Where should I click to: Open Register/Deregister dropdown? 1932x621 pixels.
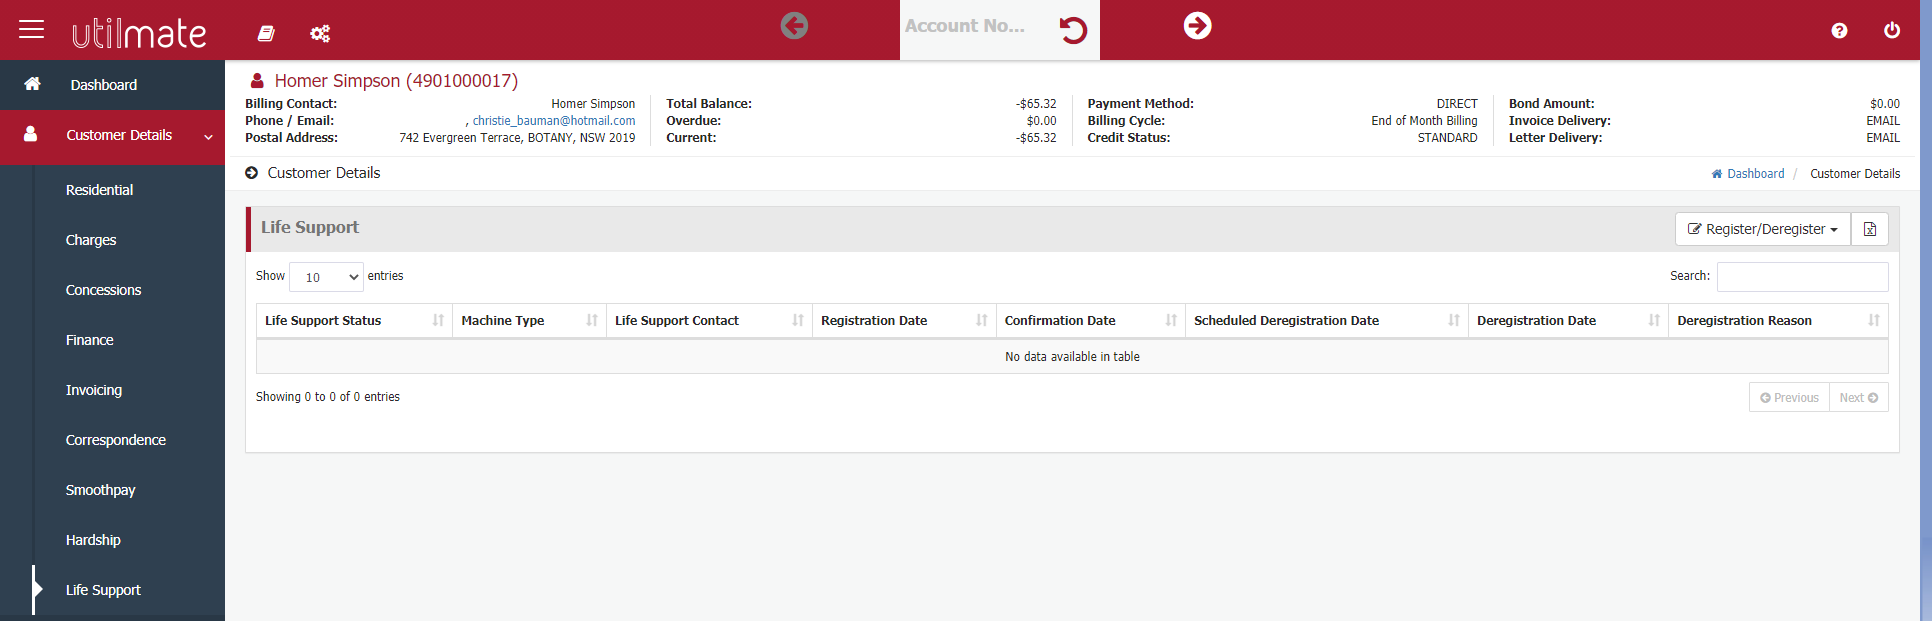pos(1762,229)
